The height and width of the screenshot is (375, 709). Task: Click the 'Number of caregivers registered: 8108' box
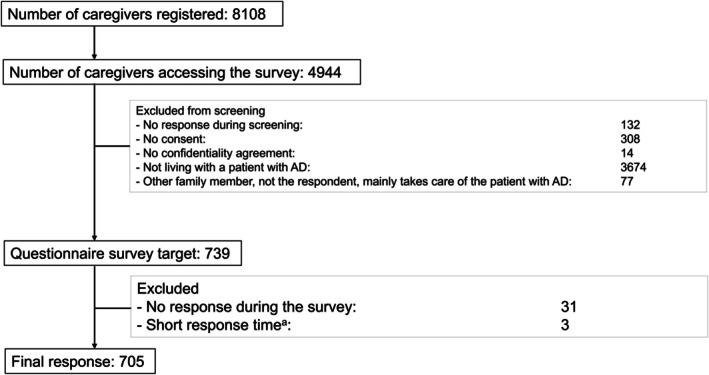coord(142,14)
